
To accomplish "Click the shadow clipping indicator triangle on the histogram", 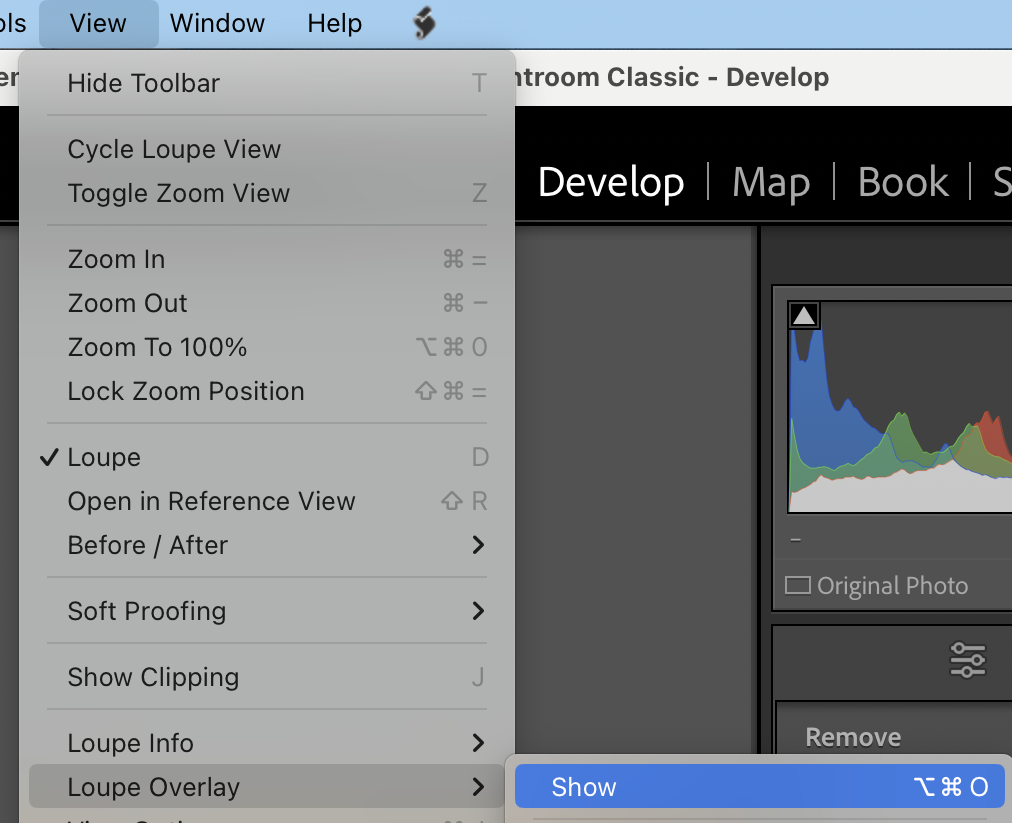I will (x=804, y=314).
